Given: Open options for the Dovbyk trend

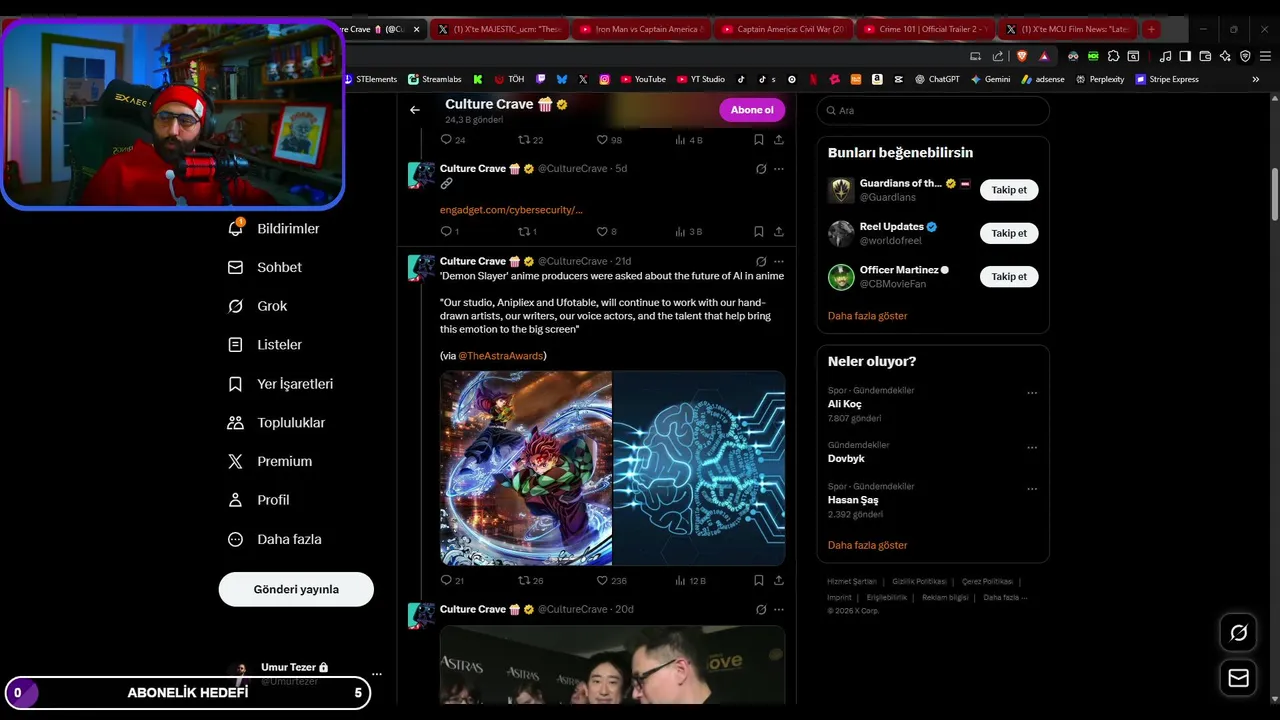Looking at the screenshot, I should tap(1032, 447).
